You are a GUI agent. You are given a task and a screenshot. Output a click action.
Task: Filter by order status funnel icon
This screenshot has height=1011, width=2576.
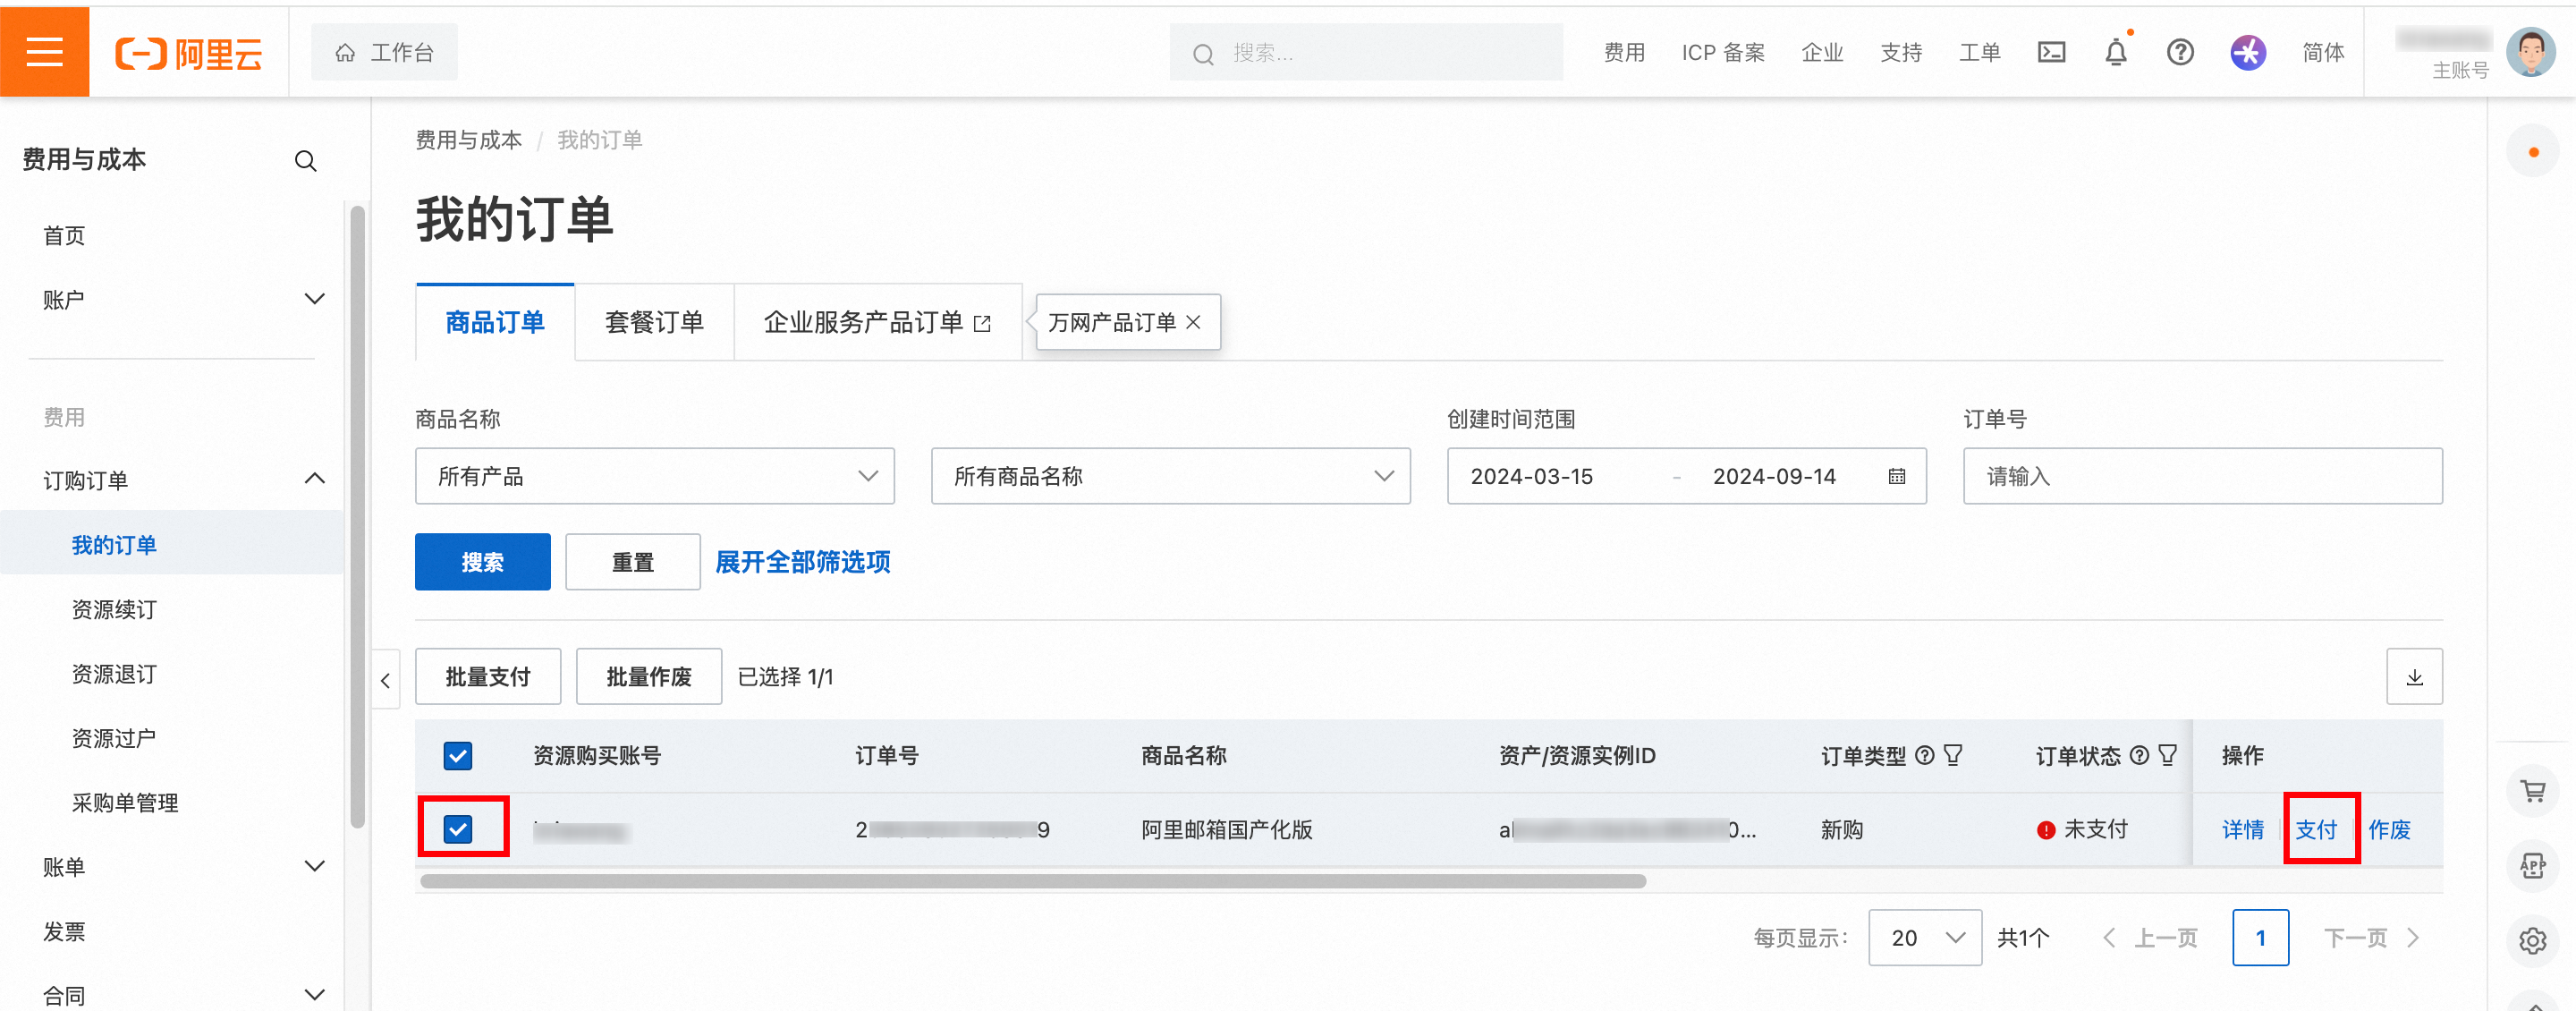point(2167,755)
